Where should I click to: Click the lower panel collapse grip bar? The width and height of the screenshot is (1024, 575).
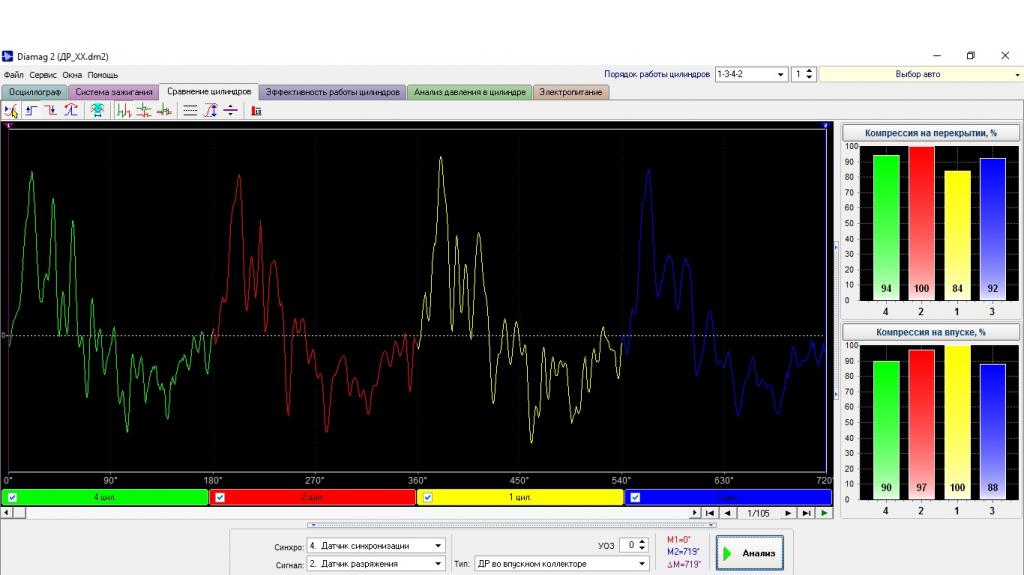coord(512,525)
